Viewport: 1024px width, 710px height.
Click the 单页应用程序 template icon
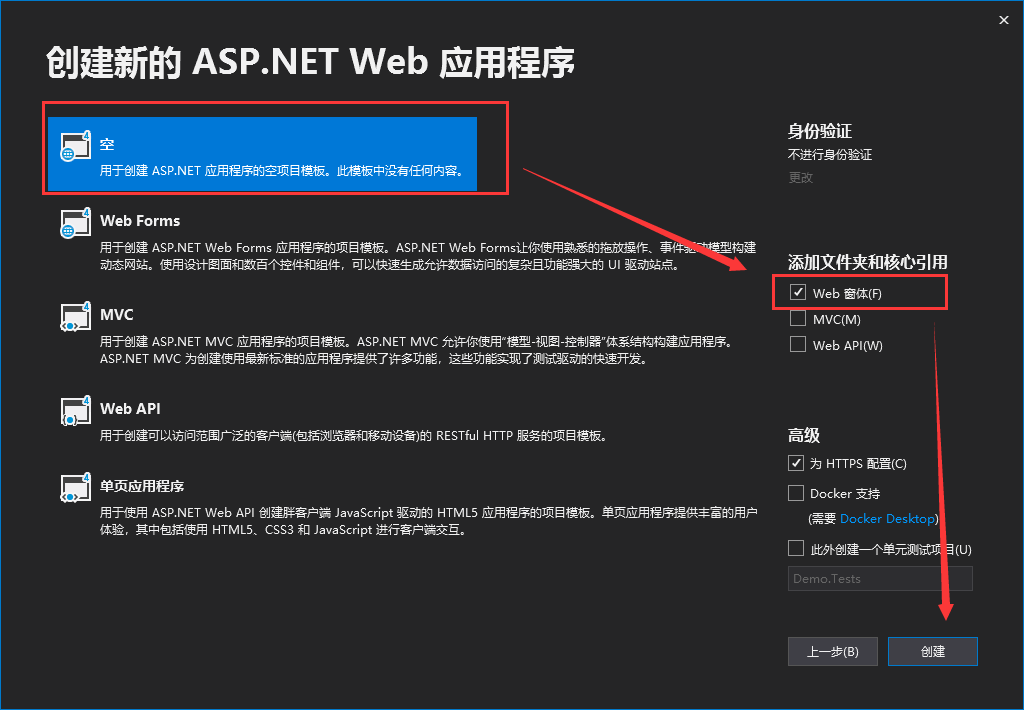click(x=75, y=489)
